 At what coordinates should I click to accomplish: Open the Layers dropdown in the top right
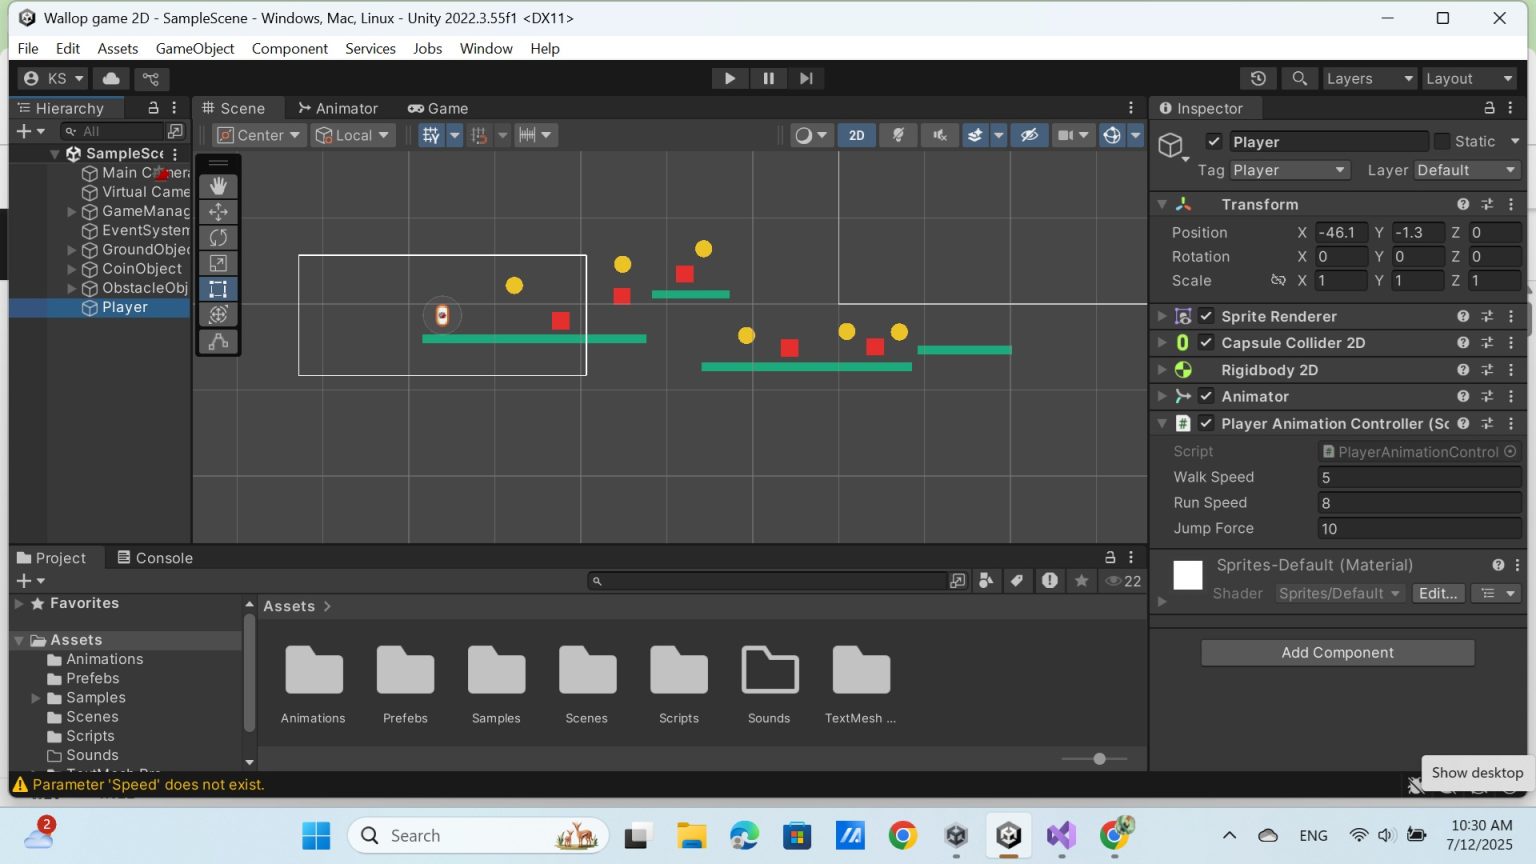tap(1368, 78)
